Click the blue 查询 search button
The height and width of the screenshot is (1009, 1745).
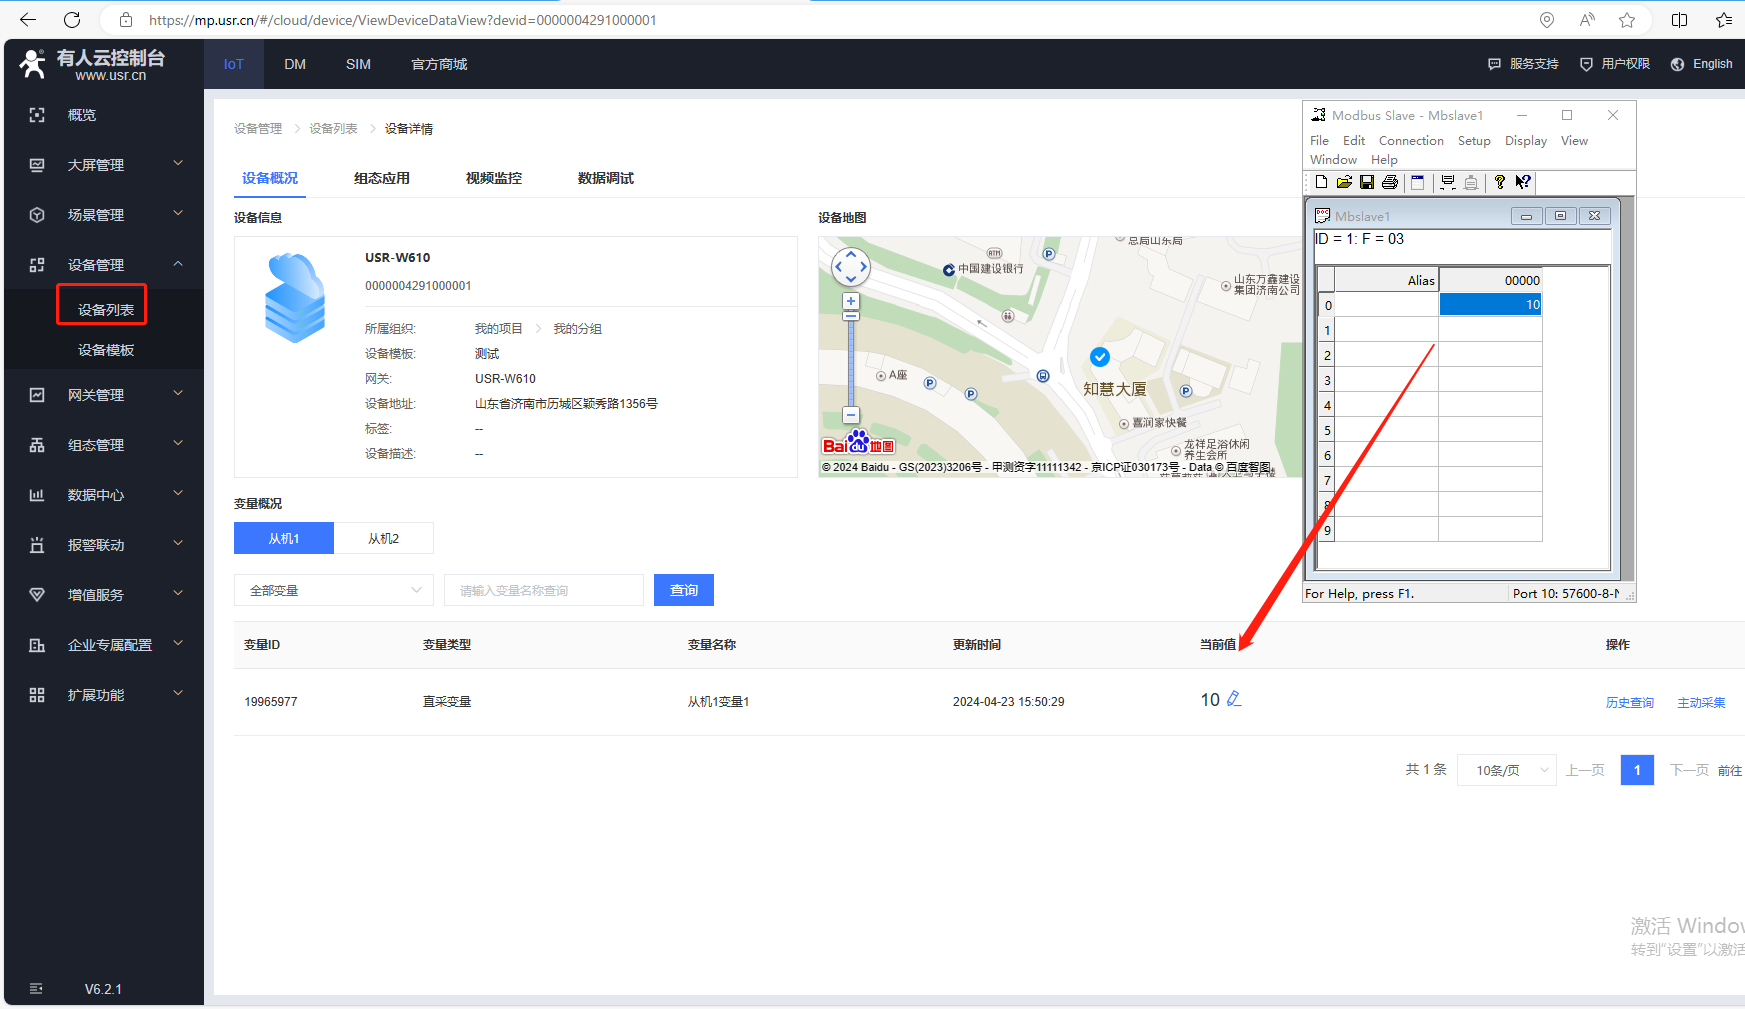684,591
